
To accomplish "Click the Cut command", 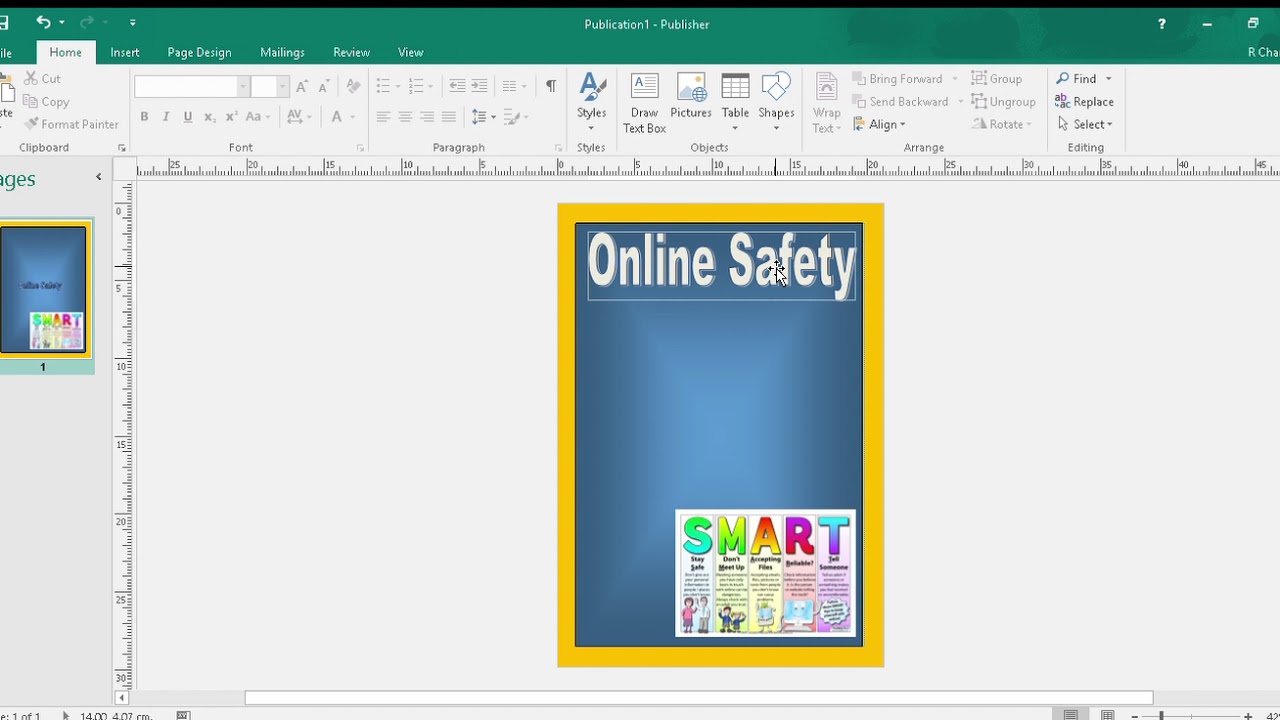I will tap(43, 78).
